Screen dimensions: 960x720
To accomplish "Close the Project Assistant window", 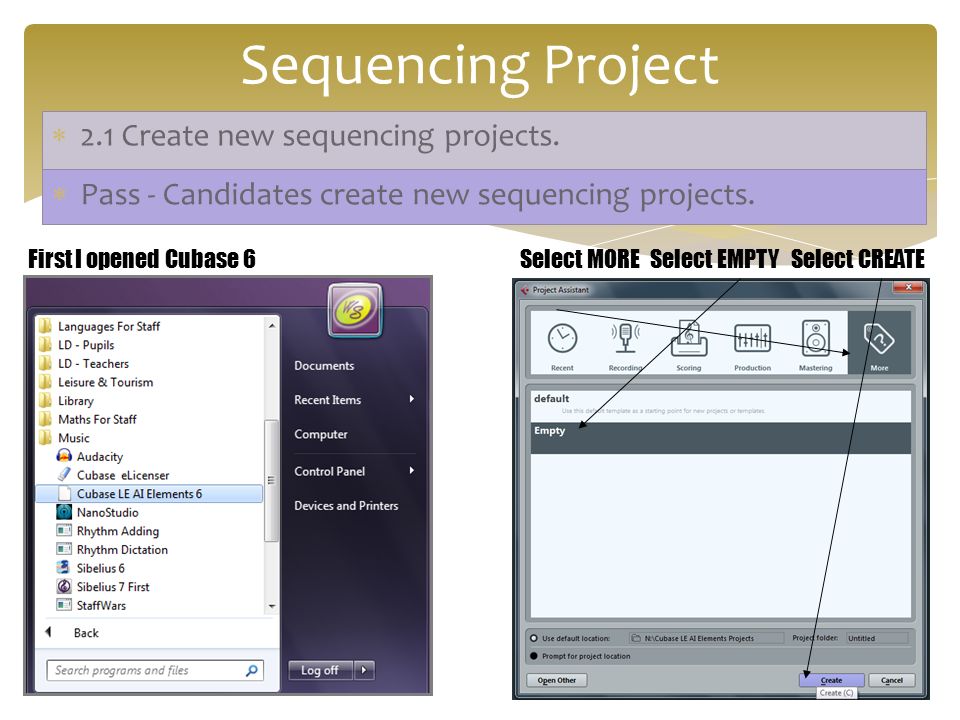I will [x=909, y=287].
